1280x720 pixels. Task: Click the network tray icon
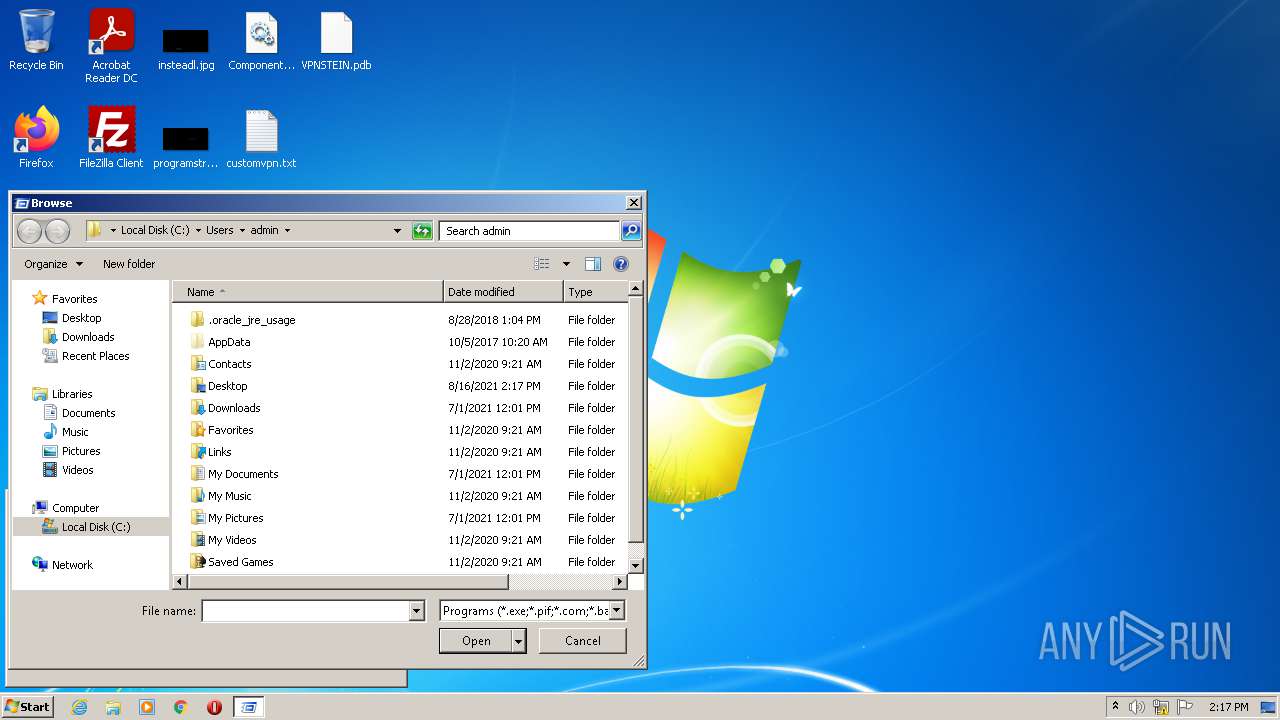1161,707
